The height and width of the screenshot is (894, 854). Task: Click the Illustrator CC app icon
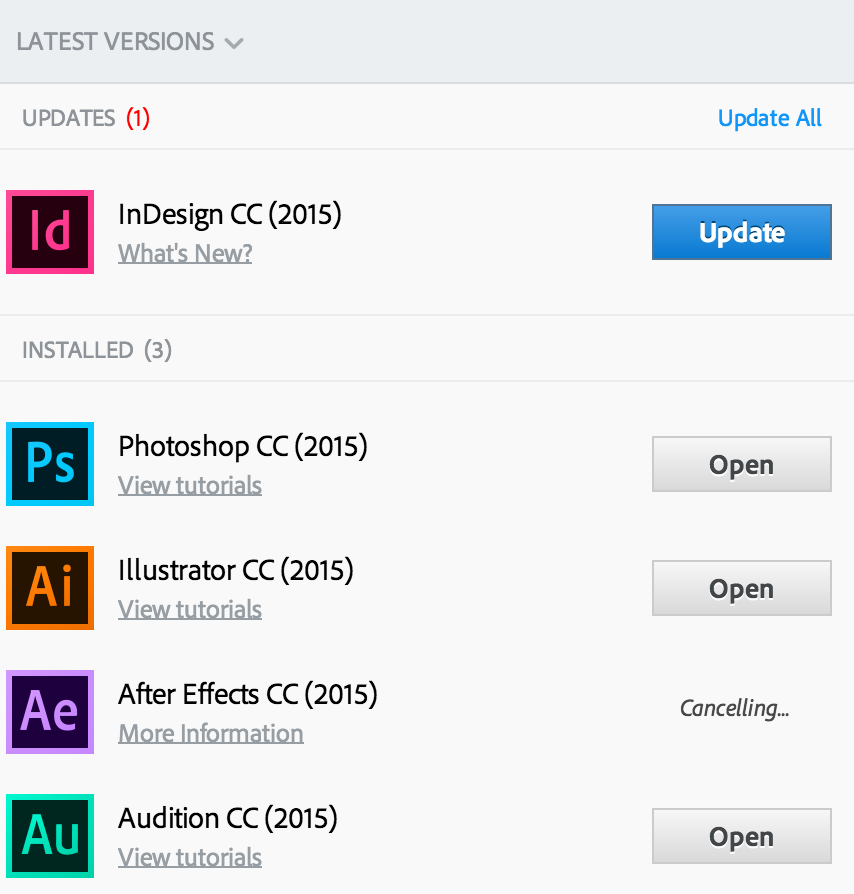[x=50, y=588]
